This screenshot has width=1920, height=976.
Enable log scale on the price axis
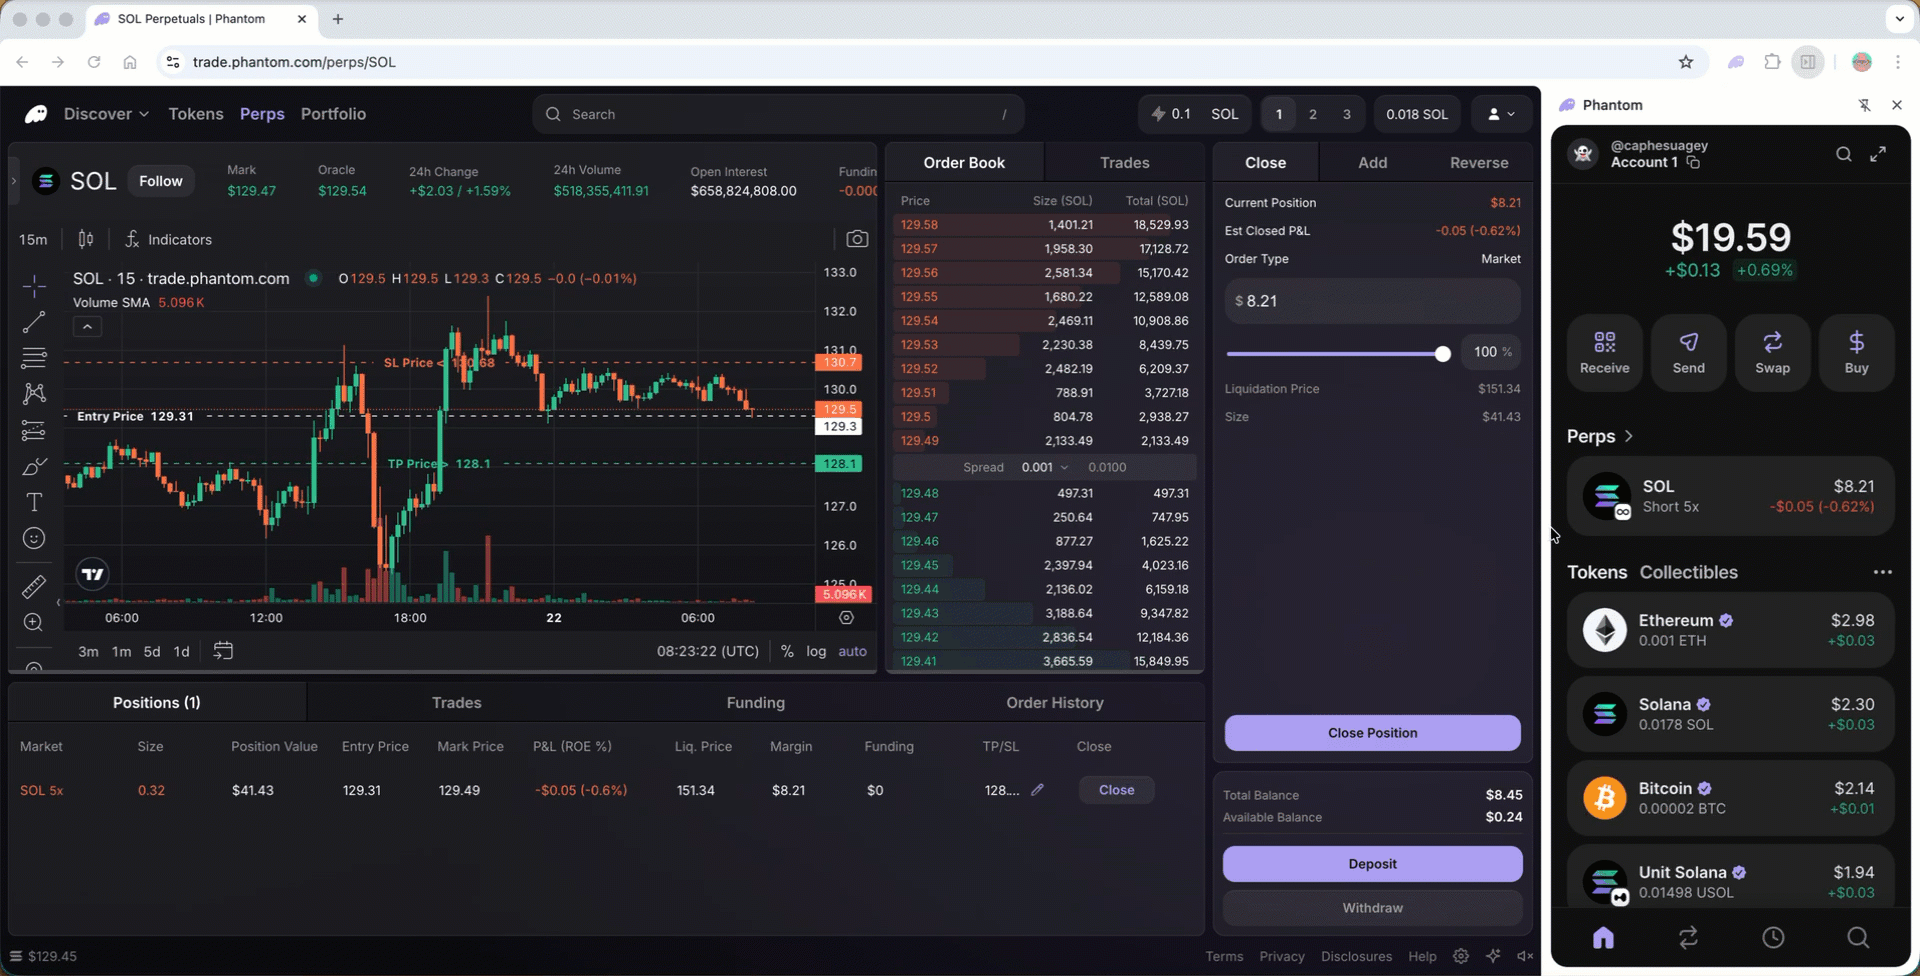pos(816,651)
